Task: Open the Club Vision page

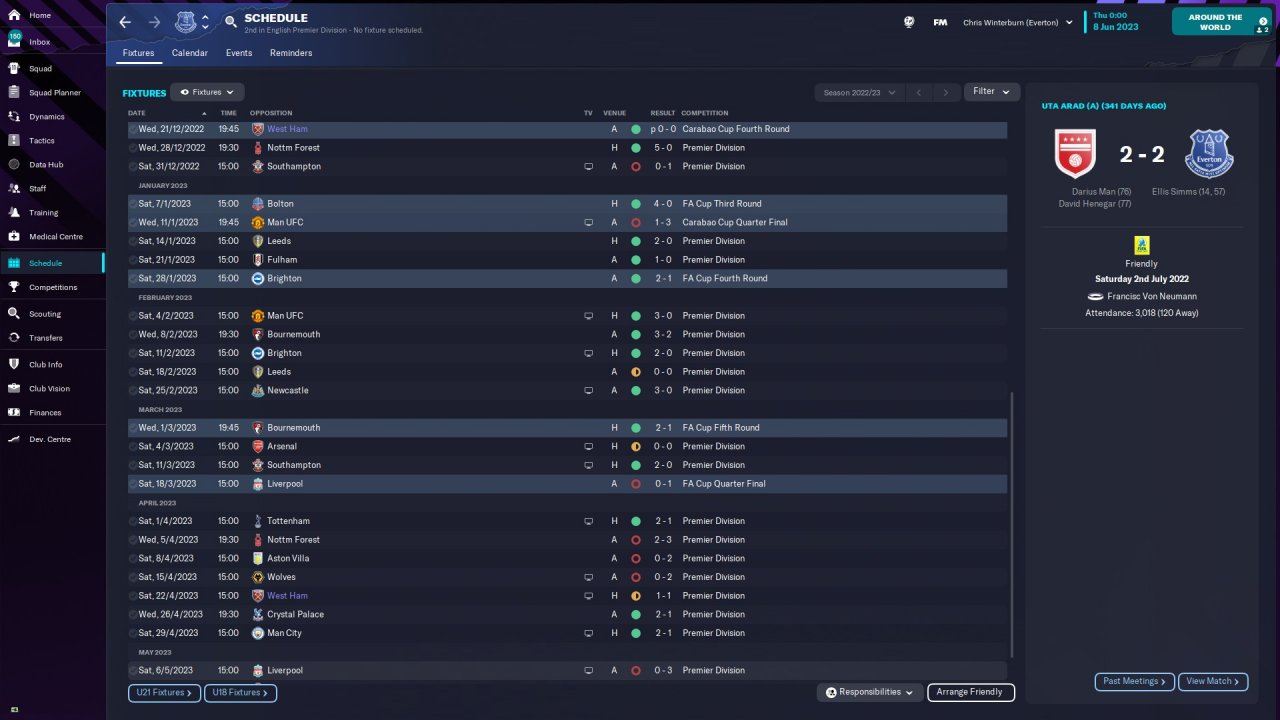Action: coord(49,389)
